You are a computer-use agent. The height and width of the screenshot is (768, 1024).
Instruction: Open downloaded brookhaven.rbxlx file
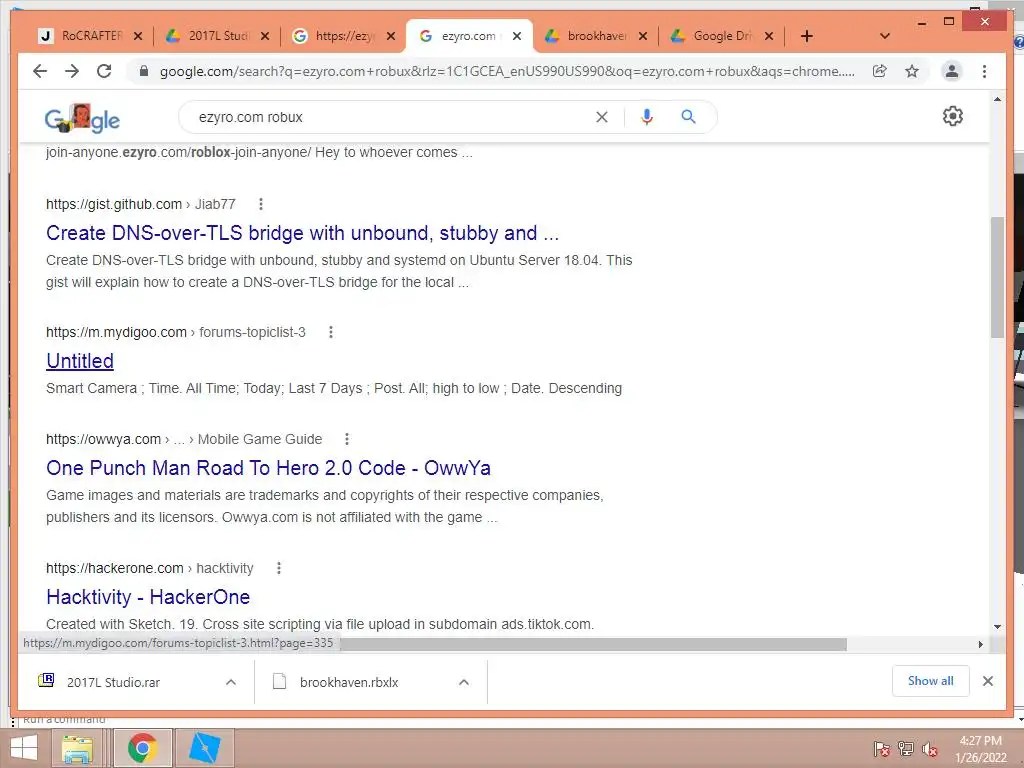[x=349, y=682]
